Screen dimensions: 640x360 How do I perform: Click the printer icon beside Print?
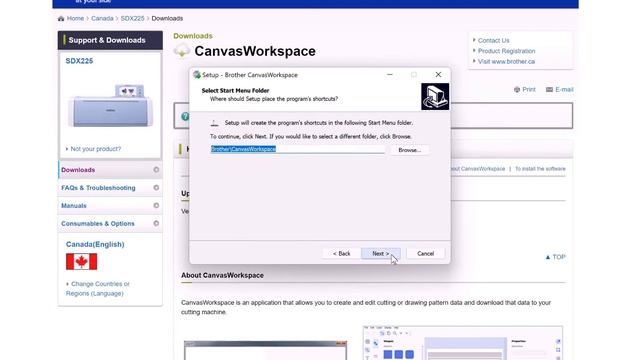[517, 89]
